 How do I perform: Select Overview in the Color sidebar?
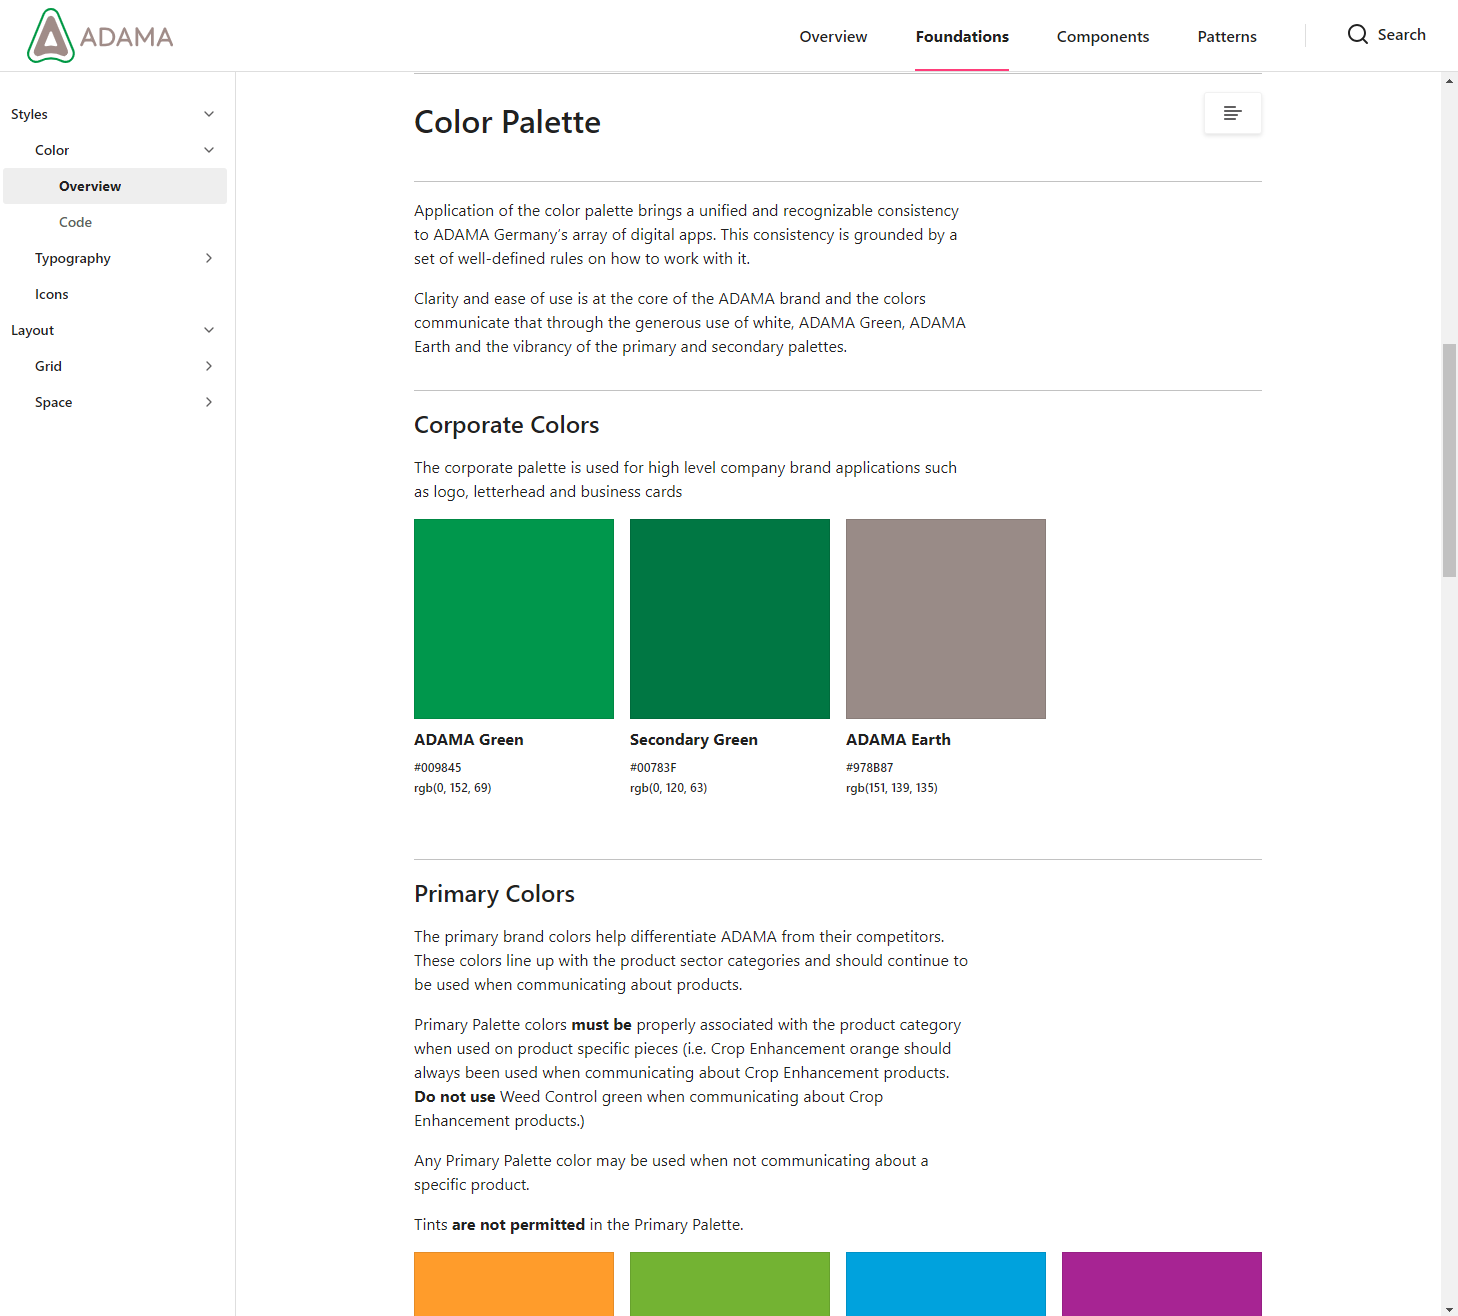(x=115, y=186)
